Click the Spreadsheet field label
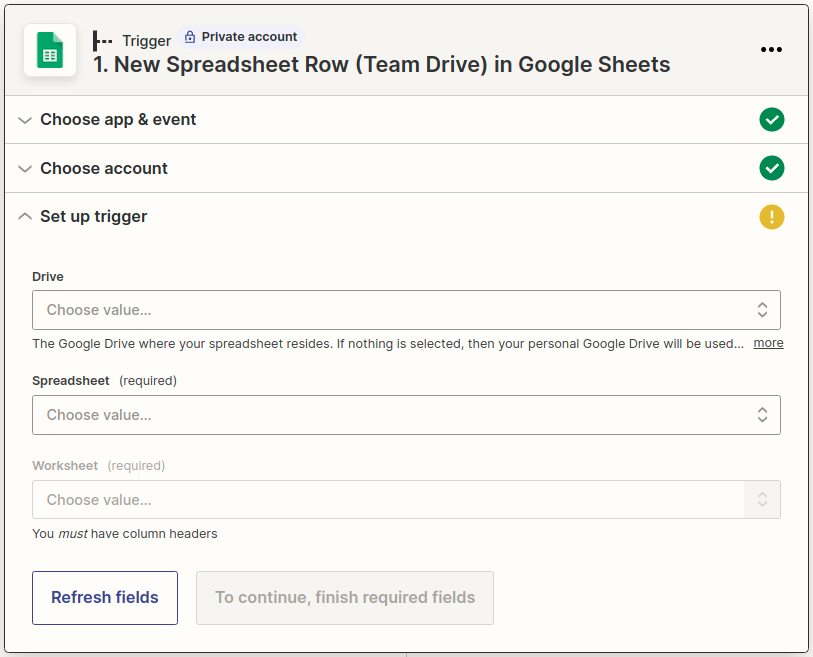 [x=71, y=381]
